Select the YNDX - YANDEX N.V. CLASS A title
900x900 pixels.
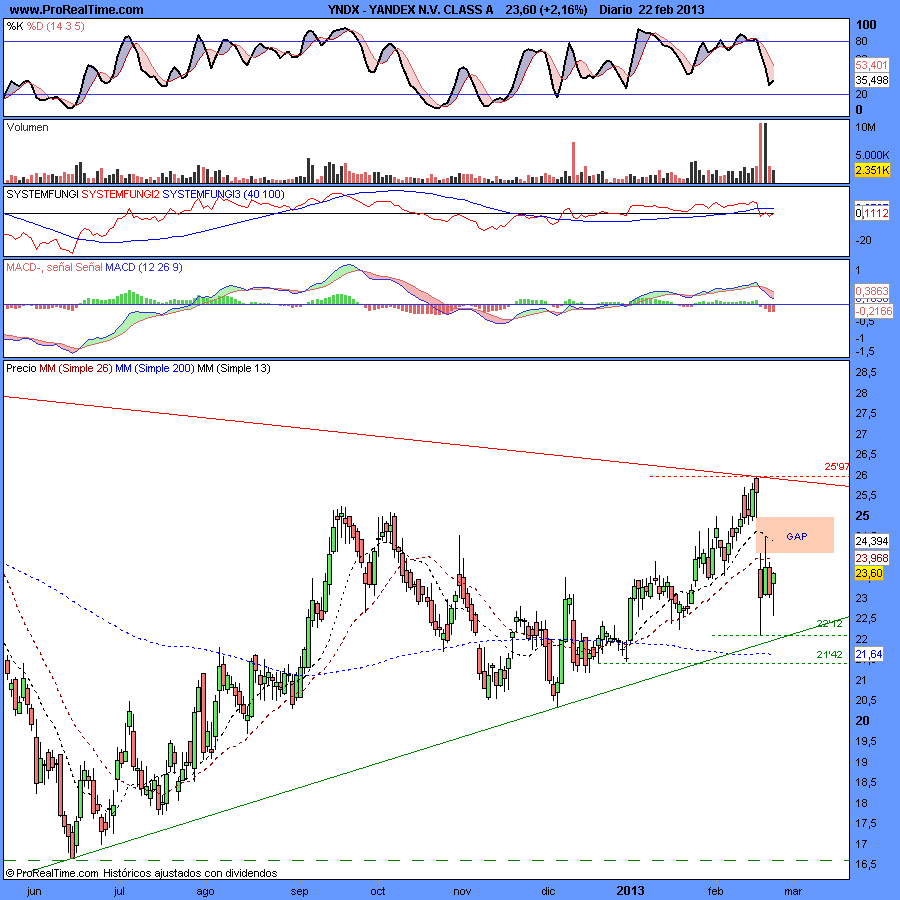410,9
